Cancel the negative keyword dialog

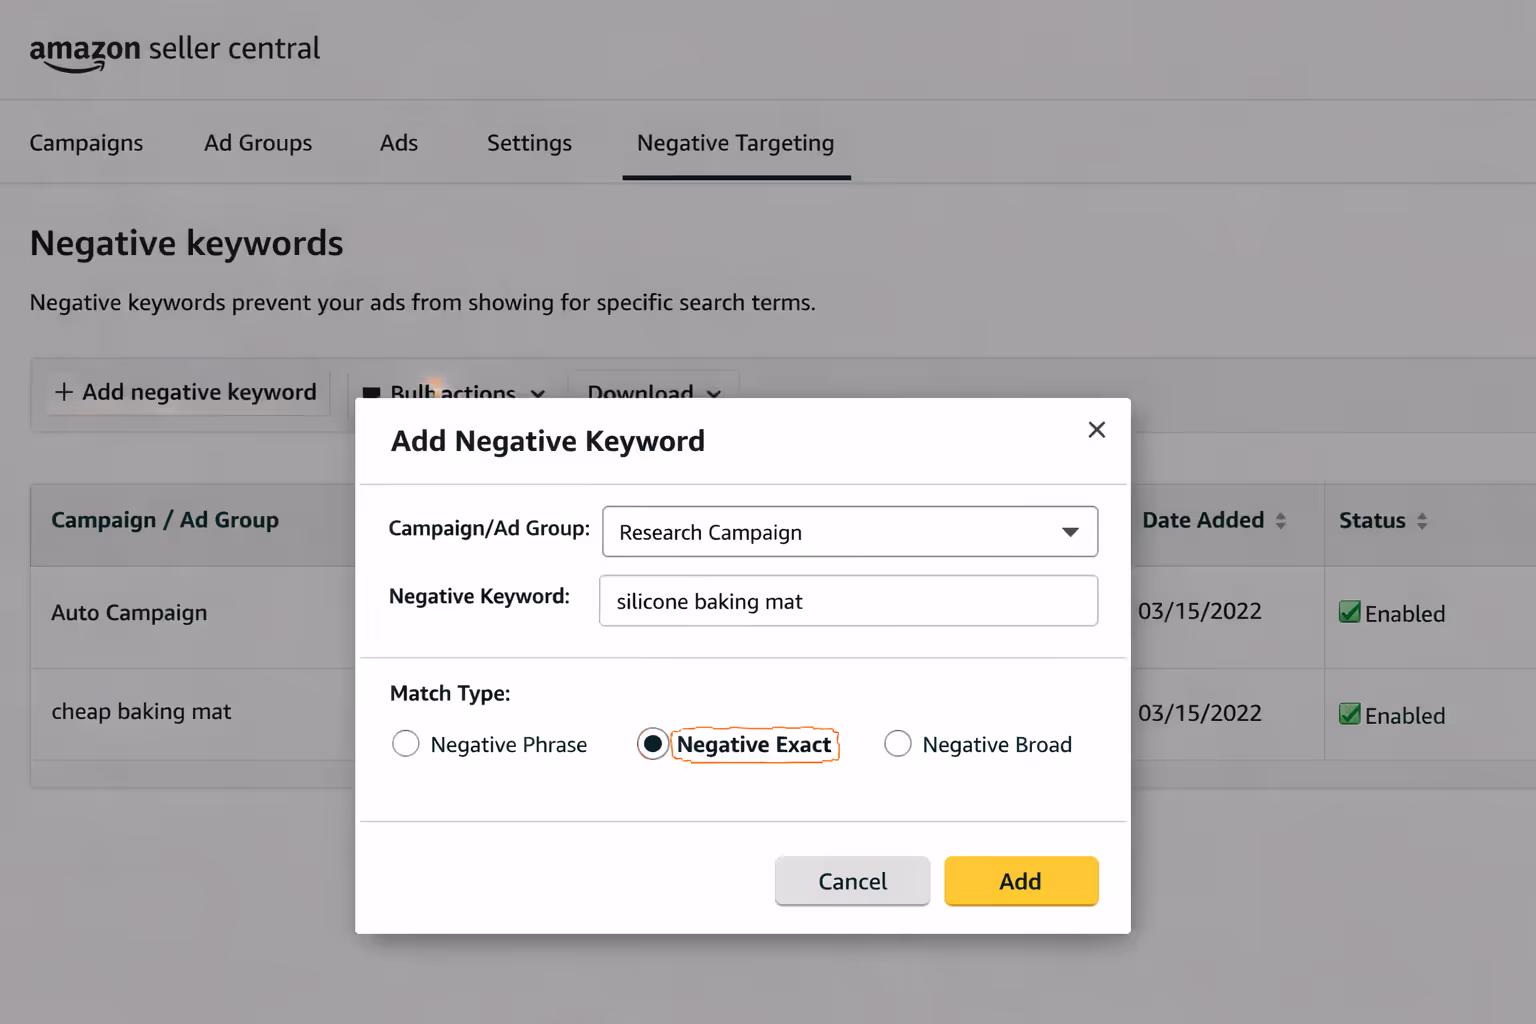pyautogui.click(x=852, y=881)
